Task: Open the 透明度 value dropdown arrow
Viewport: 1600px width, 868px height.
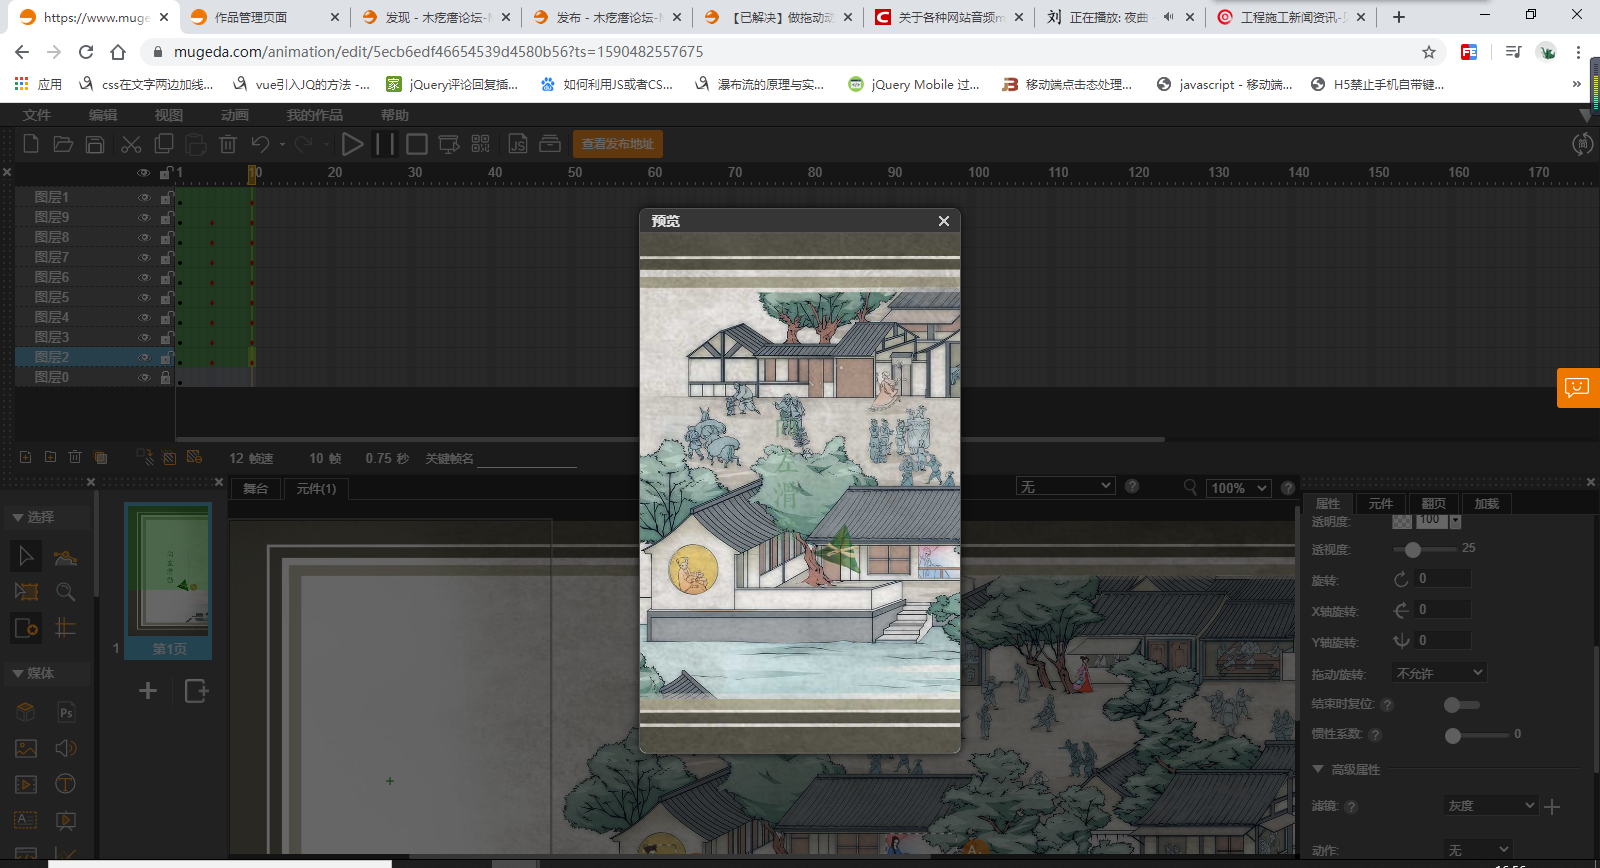Action: (1455, 521)
